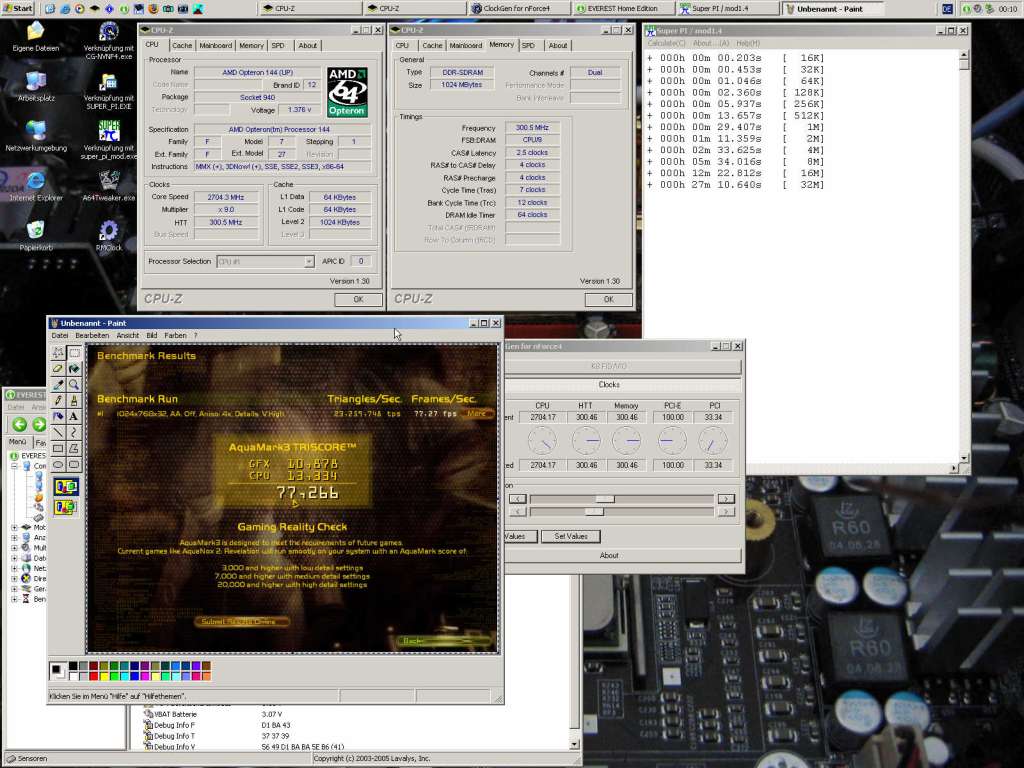
Task: Click language indicator in system tray
Action: 947,8
